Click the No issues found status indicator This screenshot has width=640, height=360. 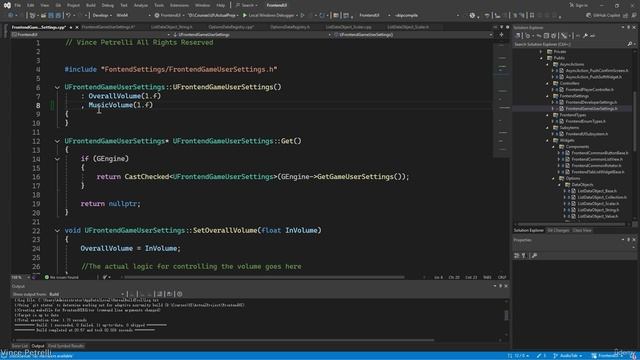point(62,277)
